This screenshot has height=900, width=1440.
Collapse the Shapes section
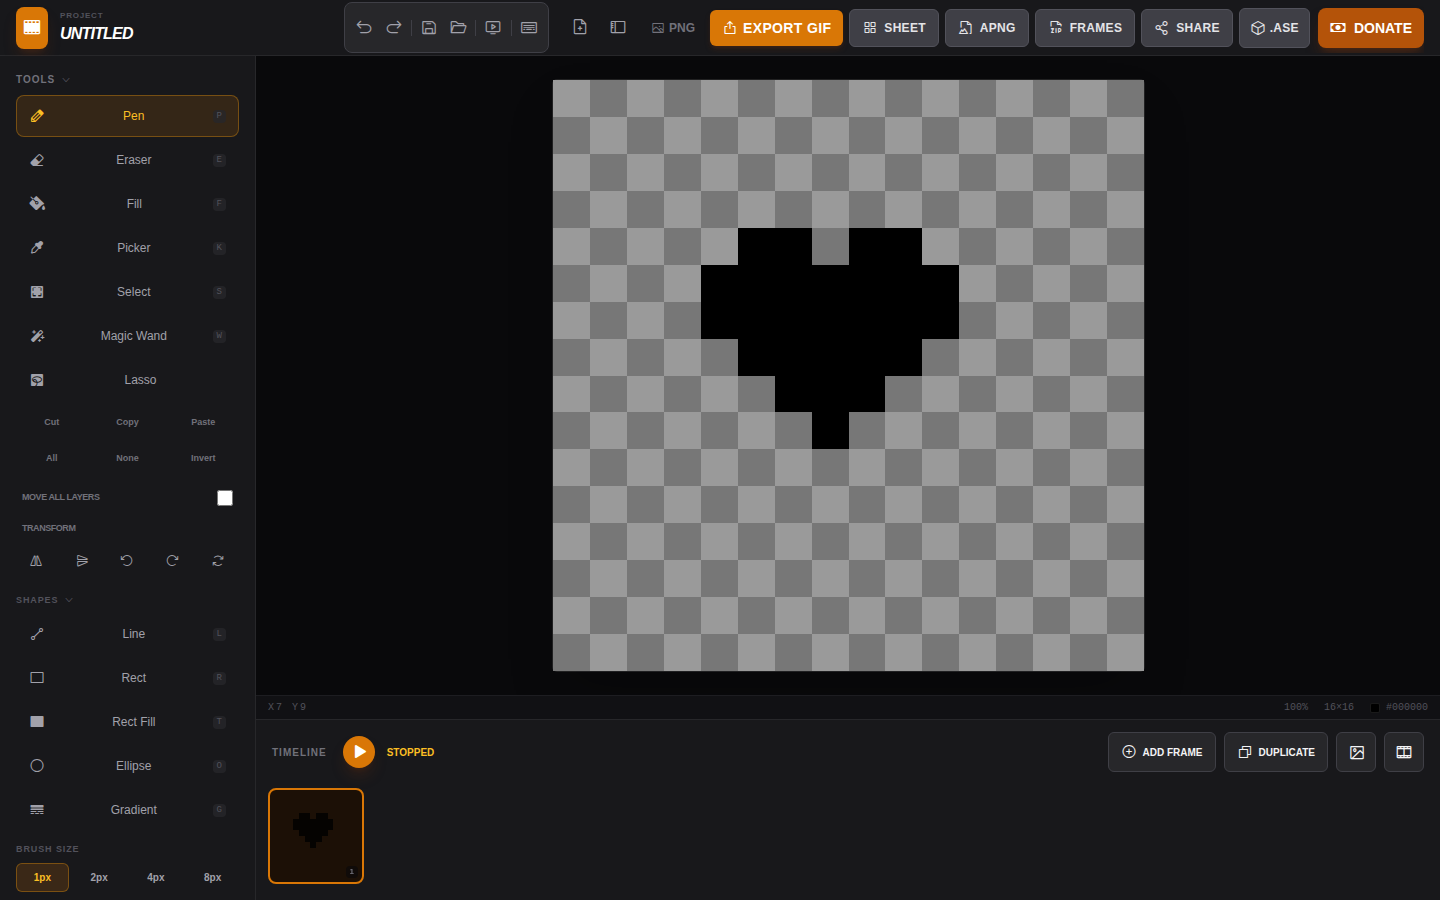click(x=45, y=600)
